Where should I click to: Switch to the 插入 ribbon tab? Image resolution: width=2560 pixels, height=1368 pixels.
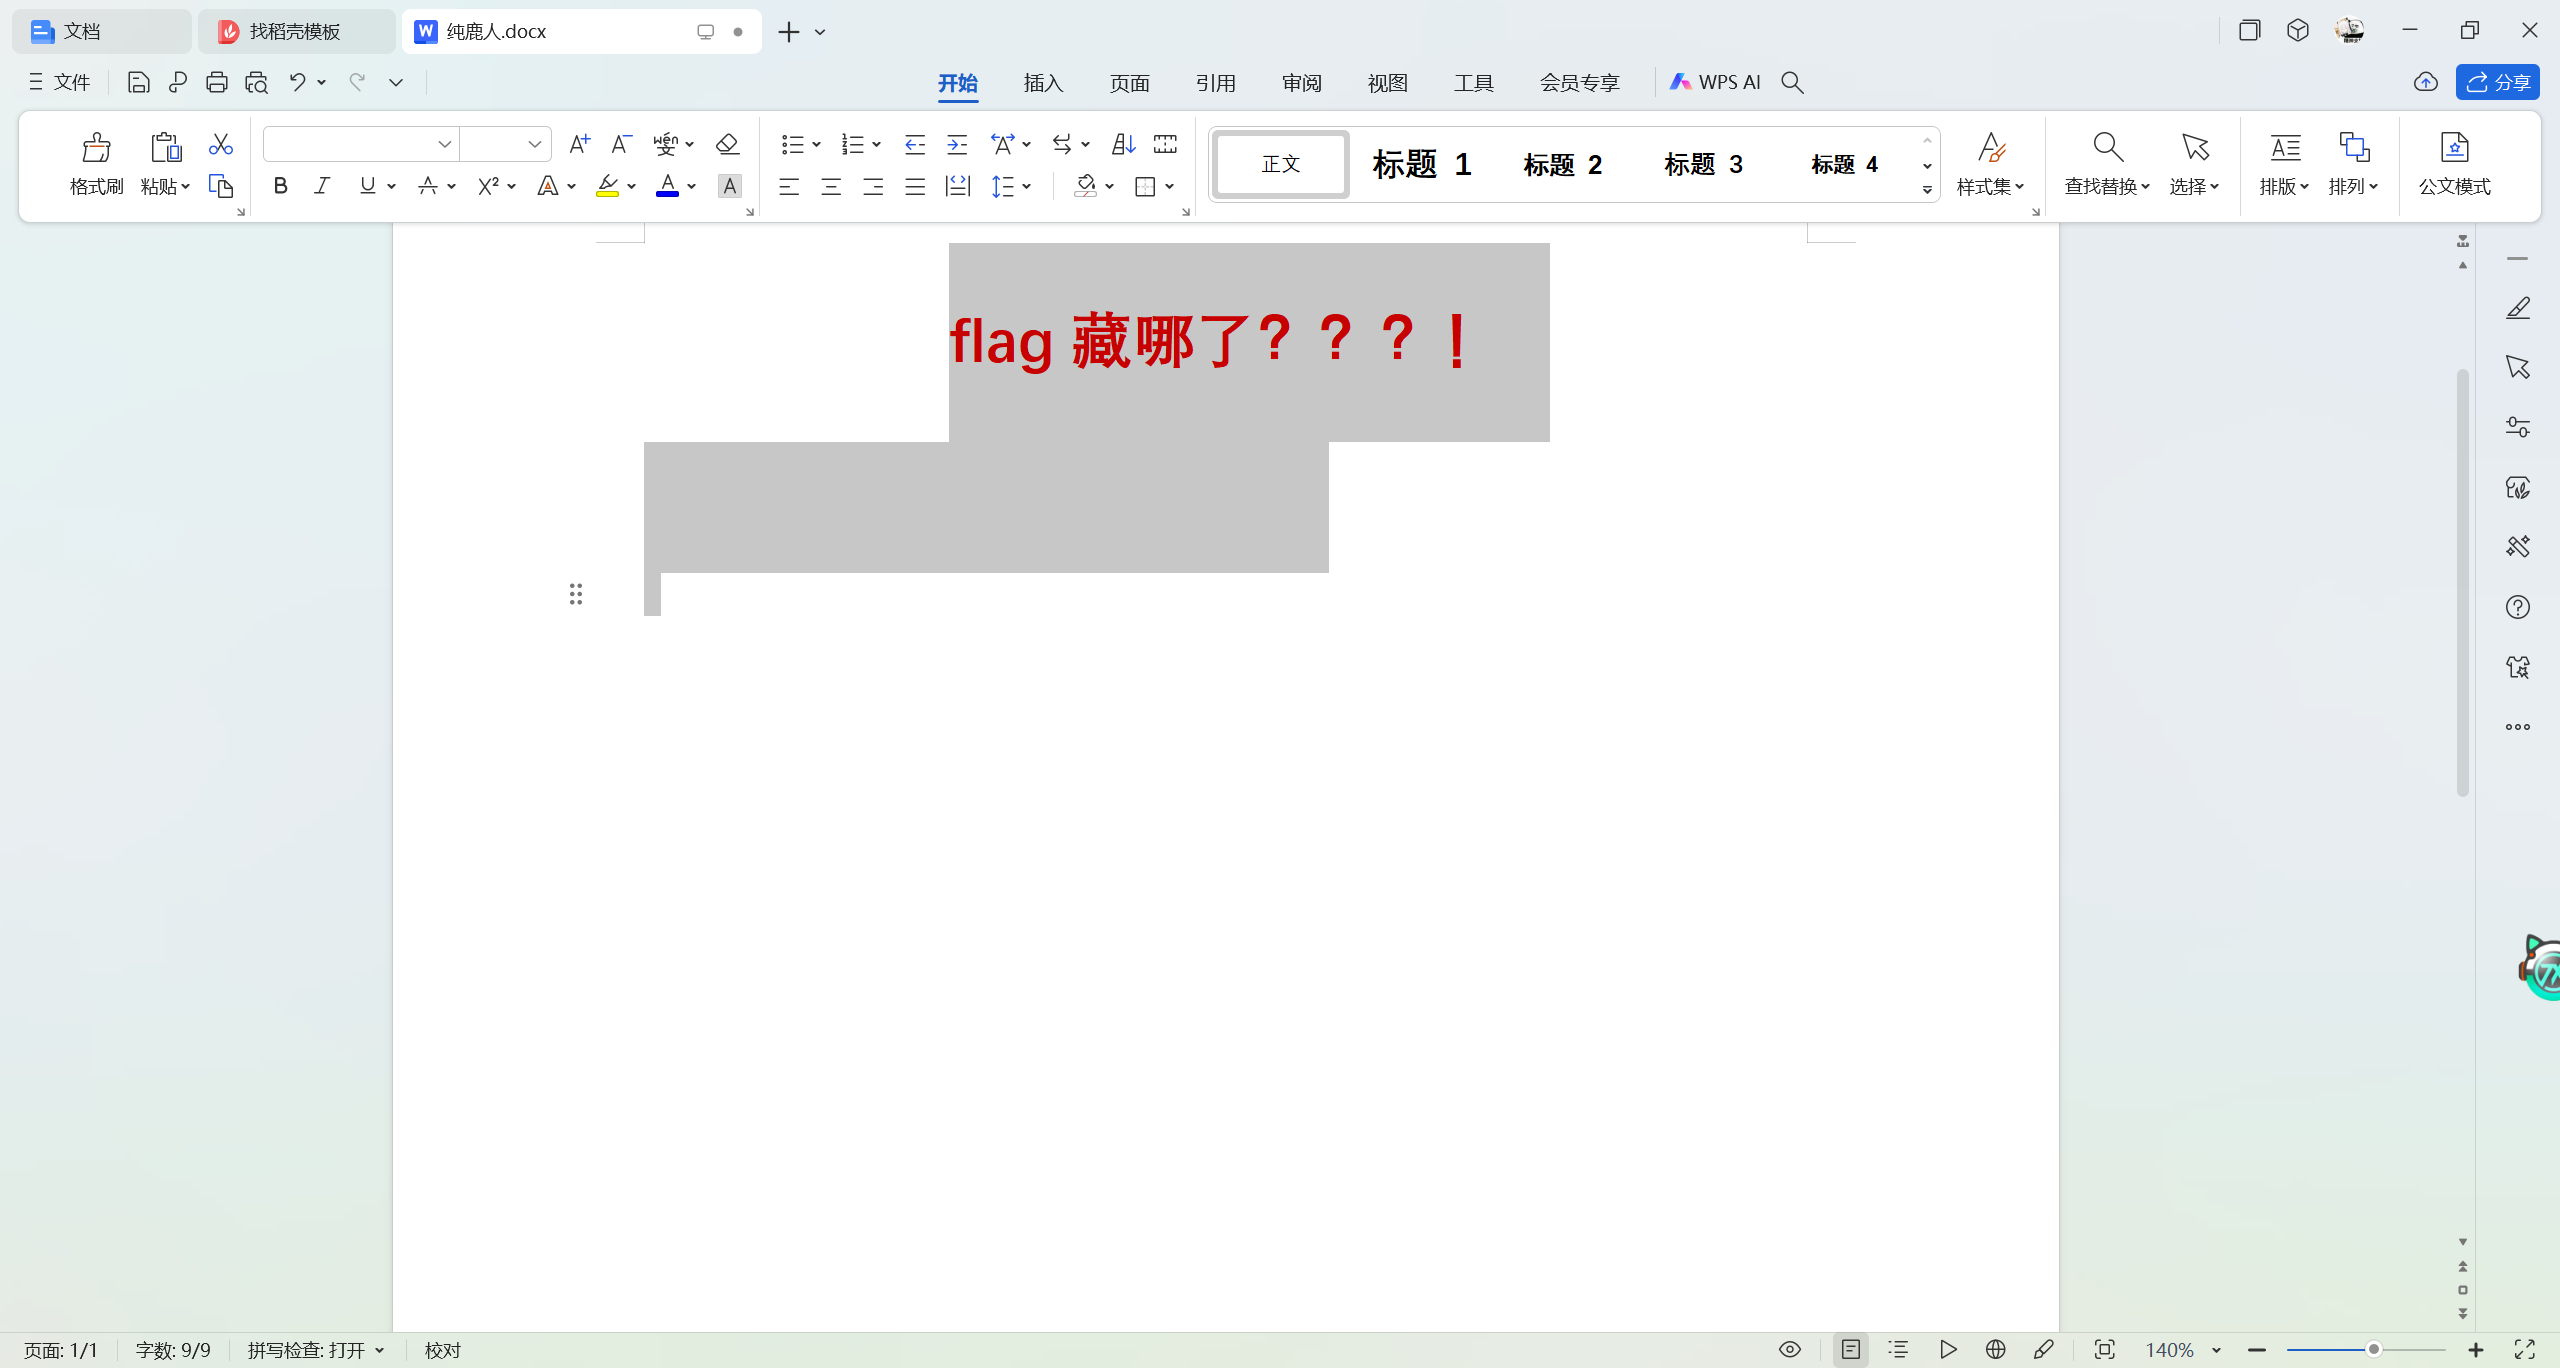pos(1043,82)
